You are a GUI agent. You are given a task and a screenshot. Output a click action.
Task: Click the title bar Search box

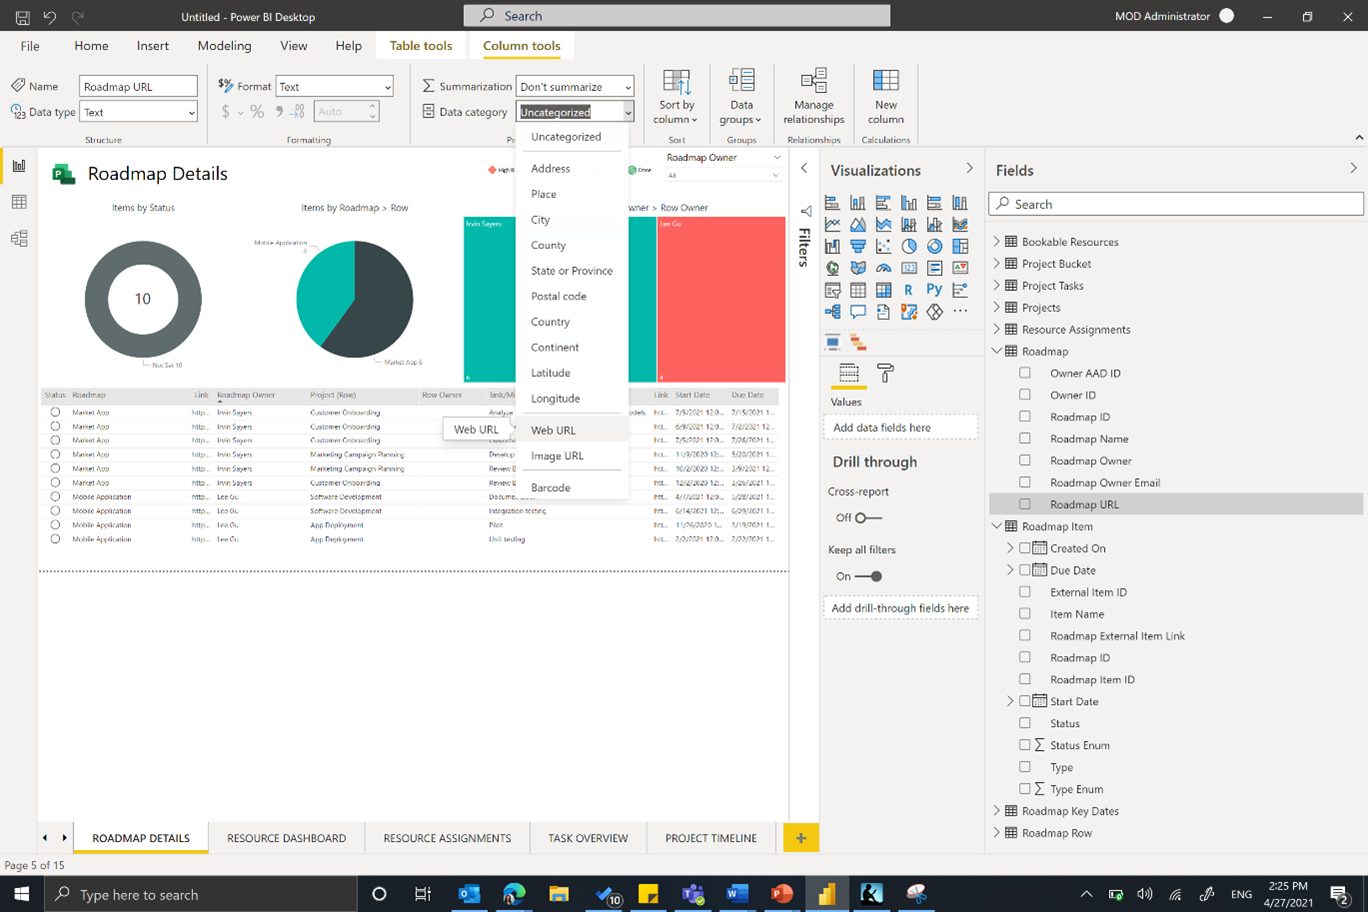coord(677,16)
